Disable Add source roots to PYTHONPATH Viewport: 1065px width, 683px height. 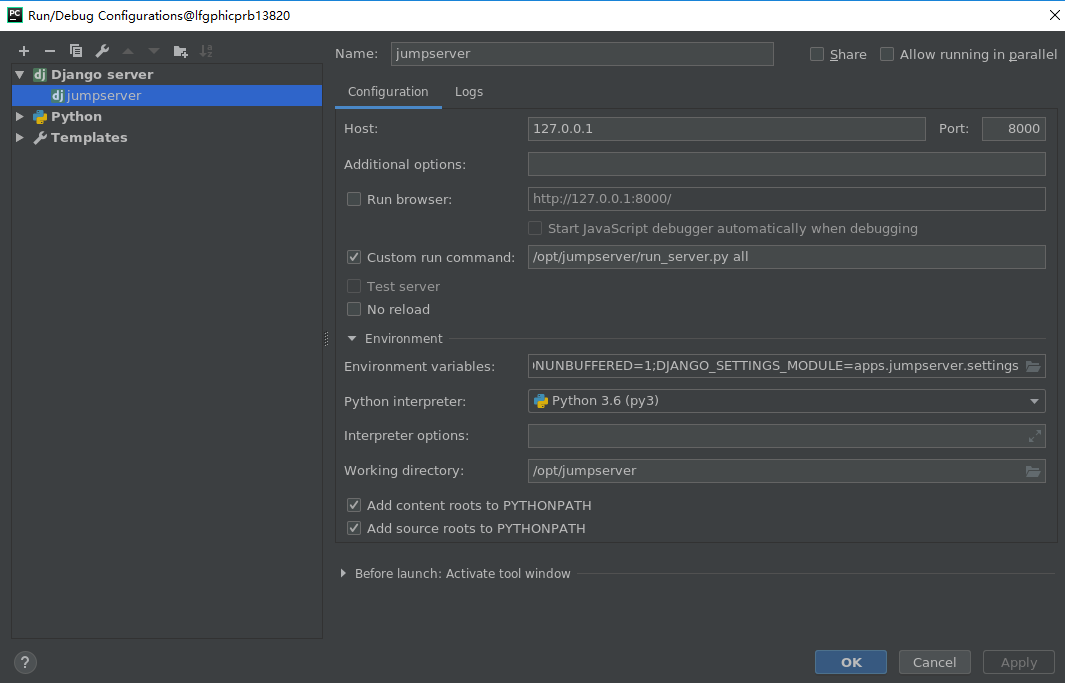354,528
